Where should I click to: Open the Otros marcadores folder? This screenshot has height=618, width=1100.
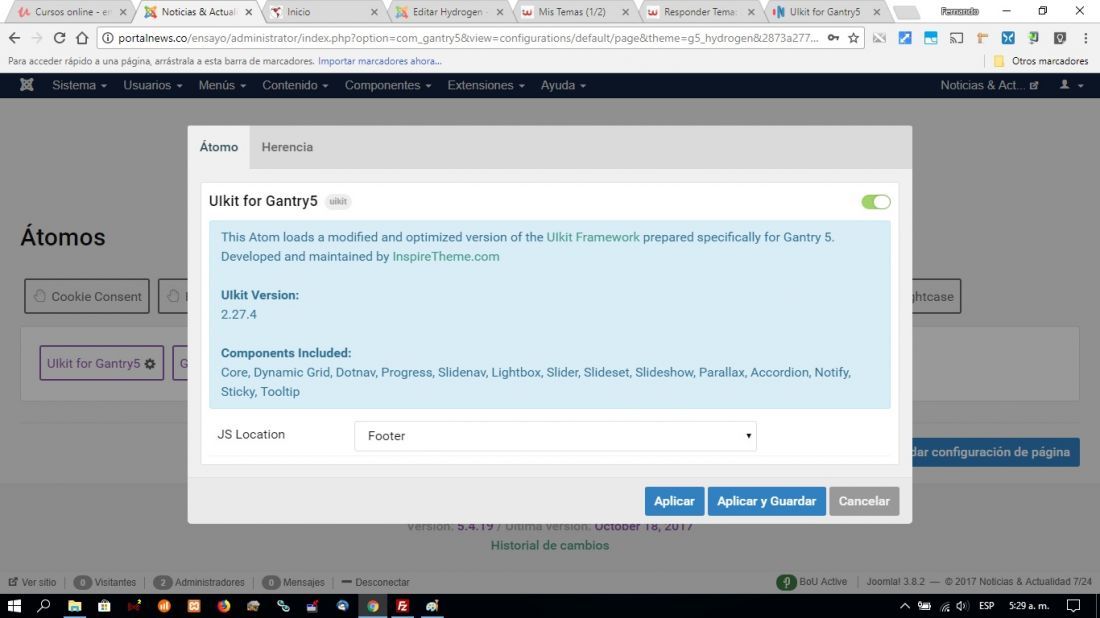tap(1041, 61)
